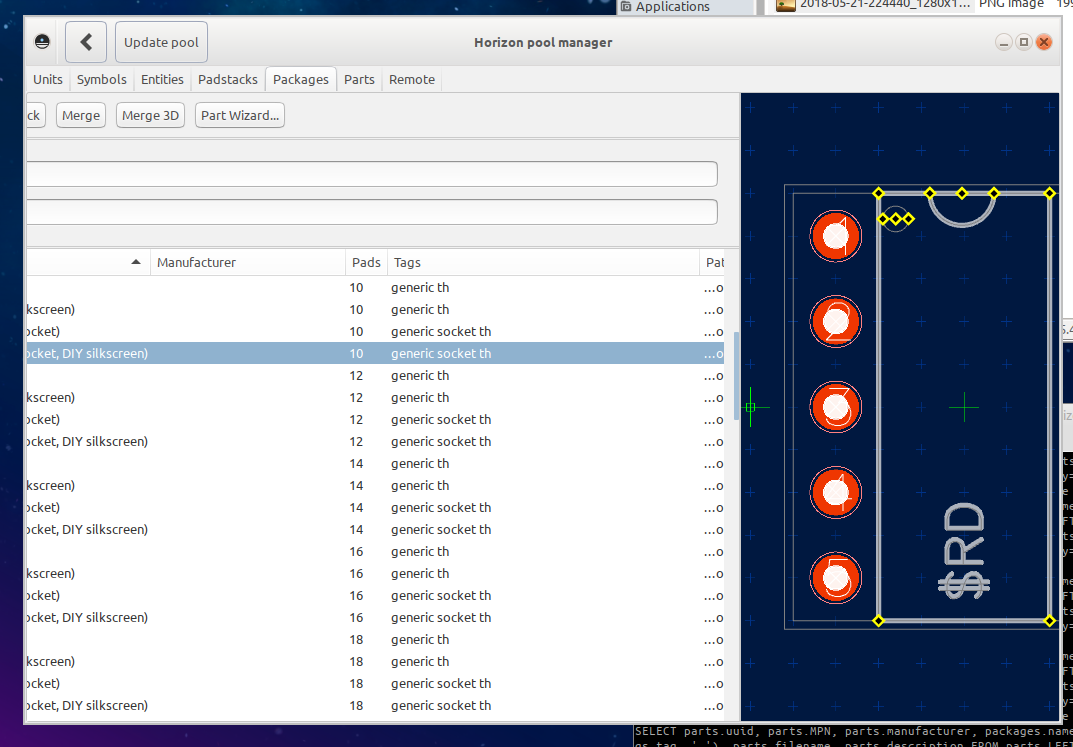
Task: Click the back arrow button
Action: 86,42
